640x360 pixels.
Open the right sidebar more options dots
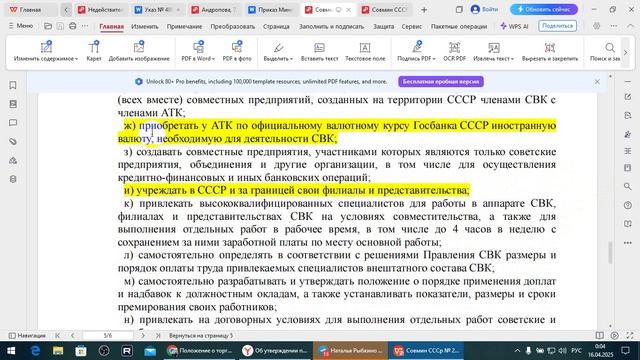click(628, 243)
